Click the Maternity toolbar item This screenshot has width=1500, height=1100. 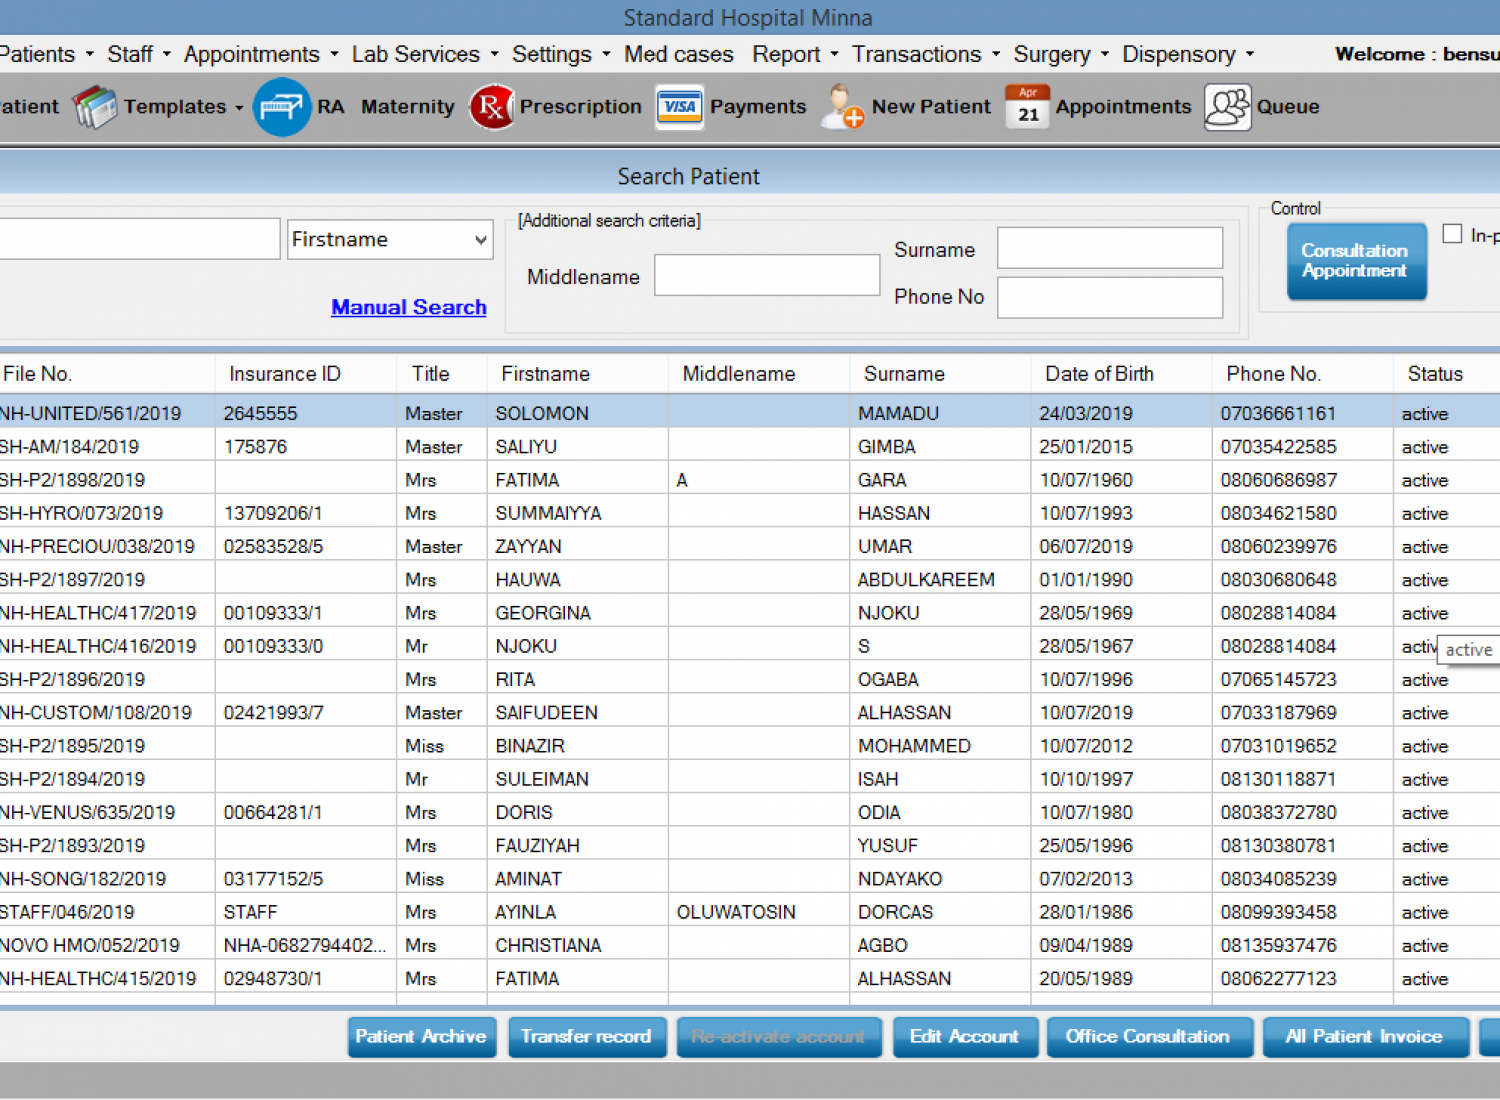tap(408, 107)
